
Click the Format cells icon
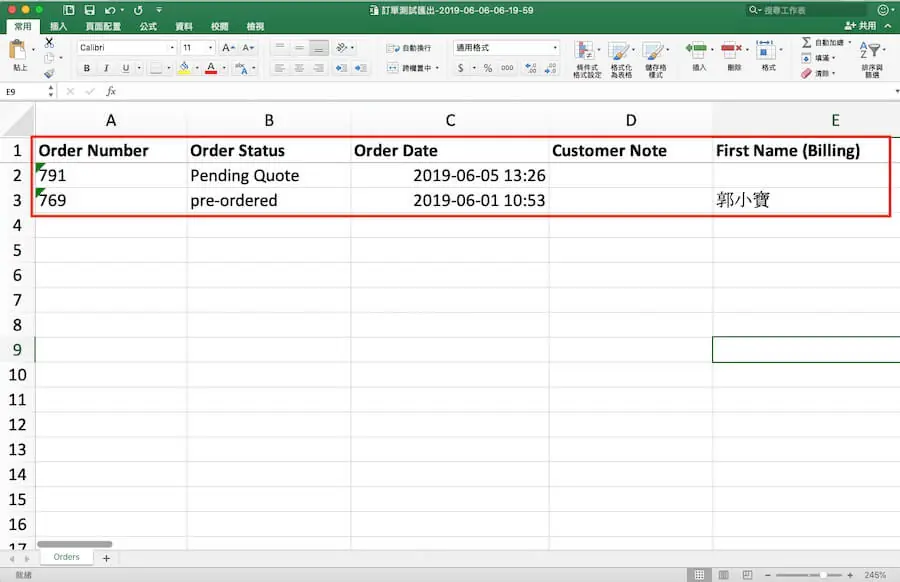pyautogui.click(x=765, y=49)
